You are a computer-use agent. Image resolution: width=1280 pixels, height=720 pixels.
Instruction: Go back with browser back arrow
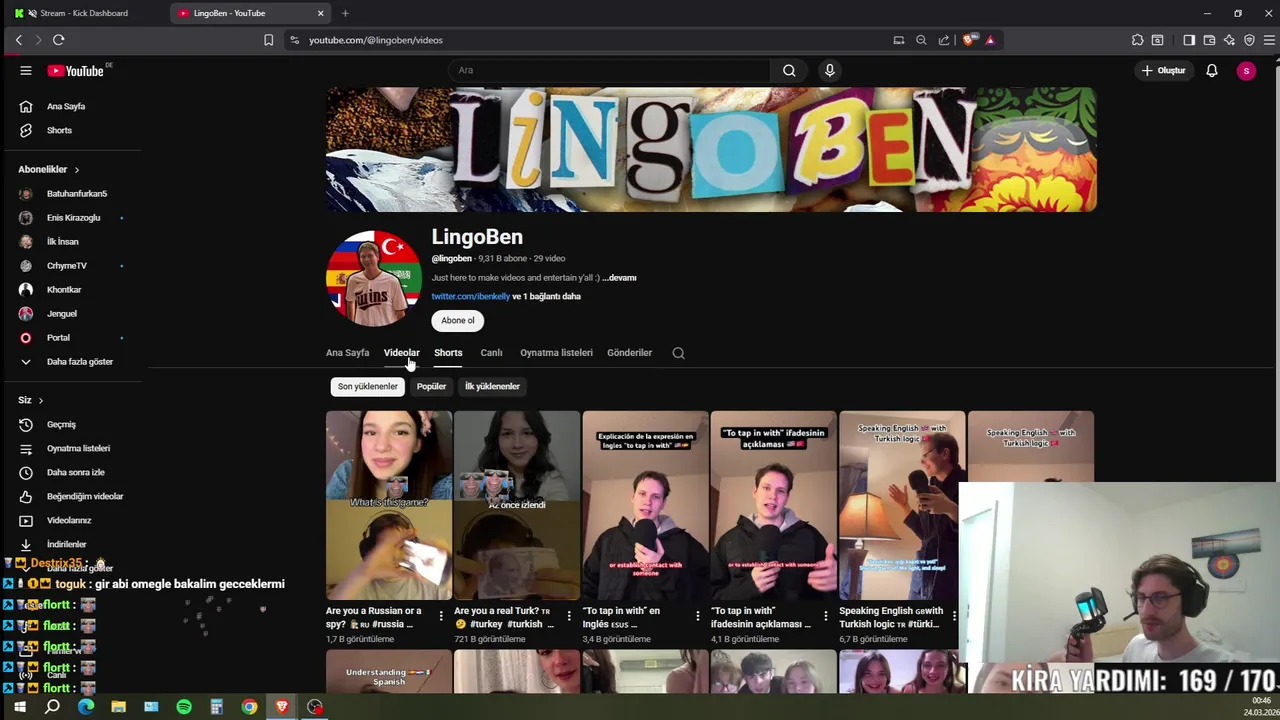coord(18,40)
